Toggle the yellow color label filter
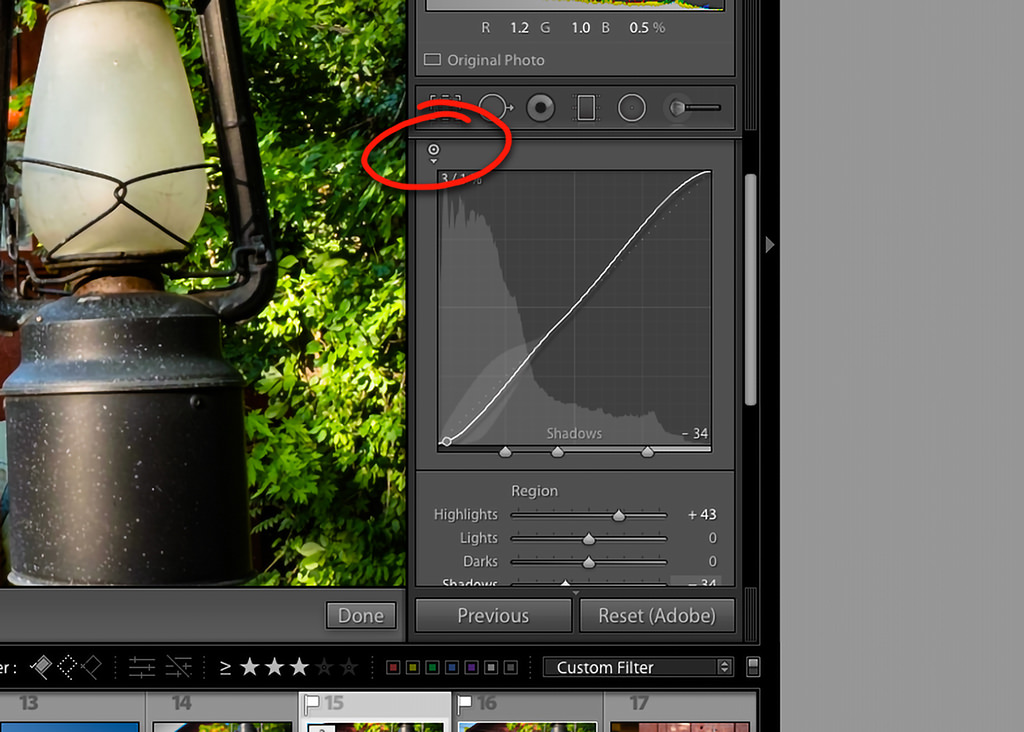Screen dimensions: 1024x732 click(x=413, y=667)
